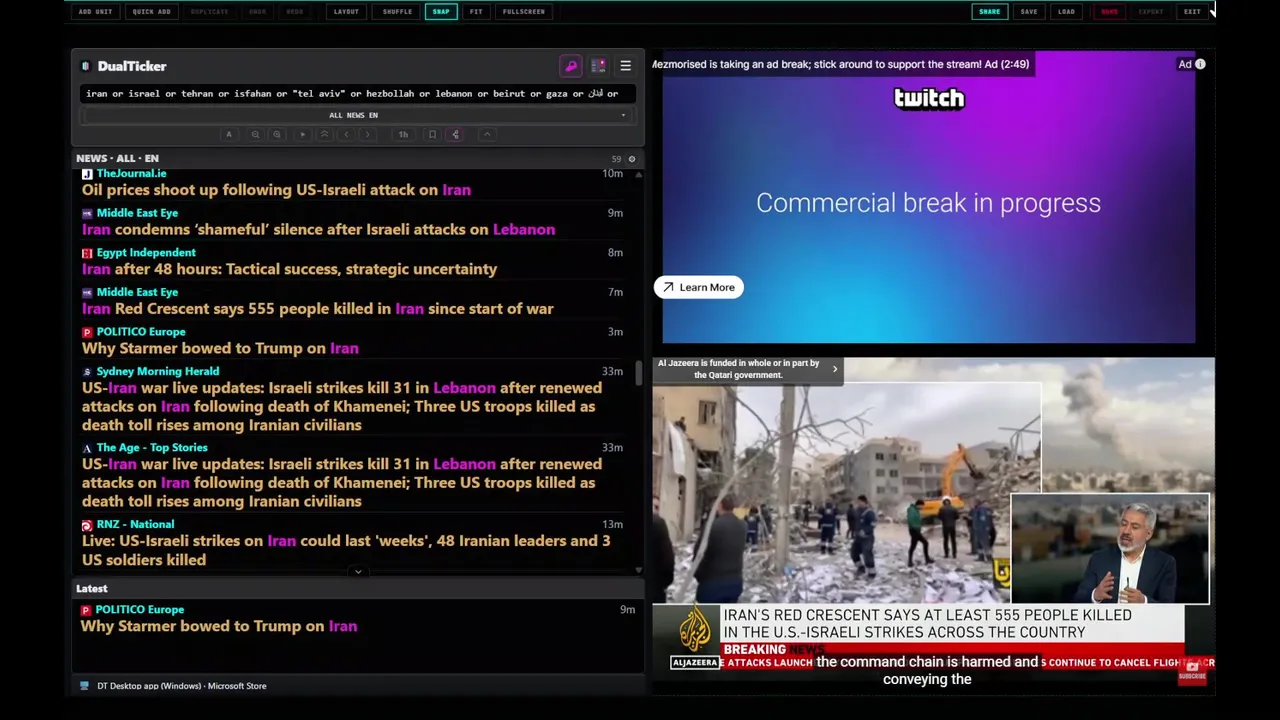
Task: Open RNZ headline about strikes lasting 'weeks'
Action: point(346,550)
